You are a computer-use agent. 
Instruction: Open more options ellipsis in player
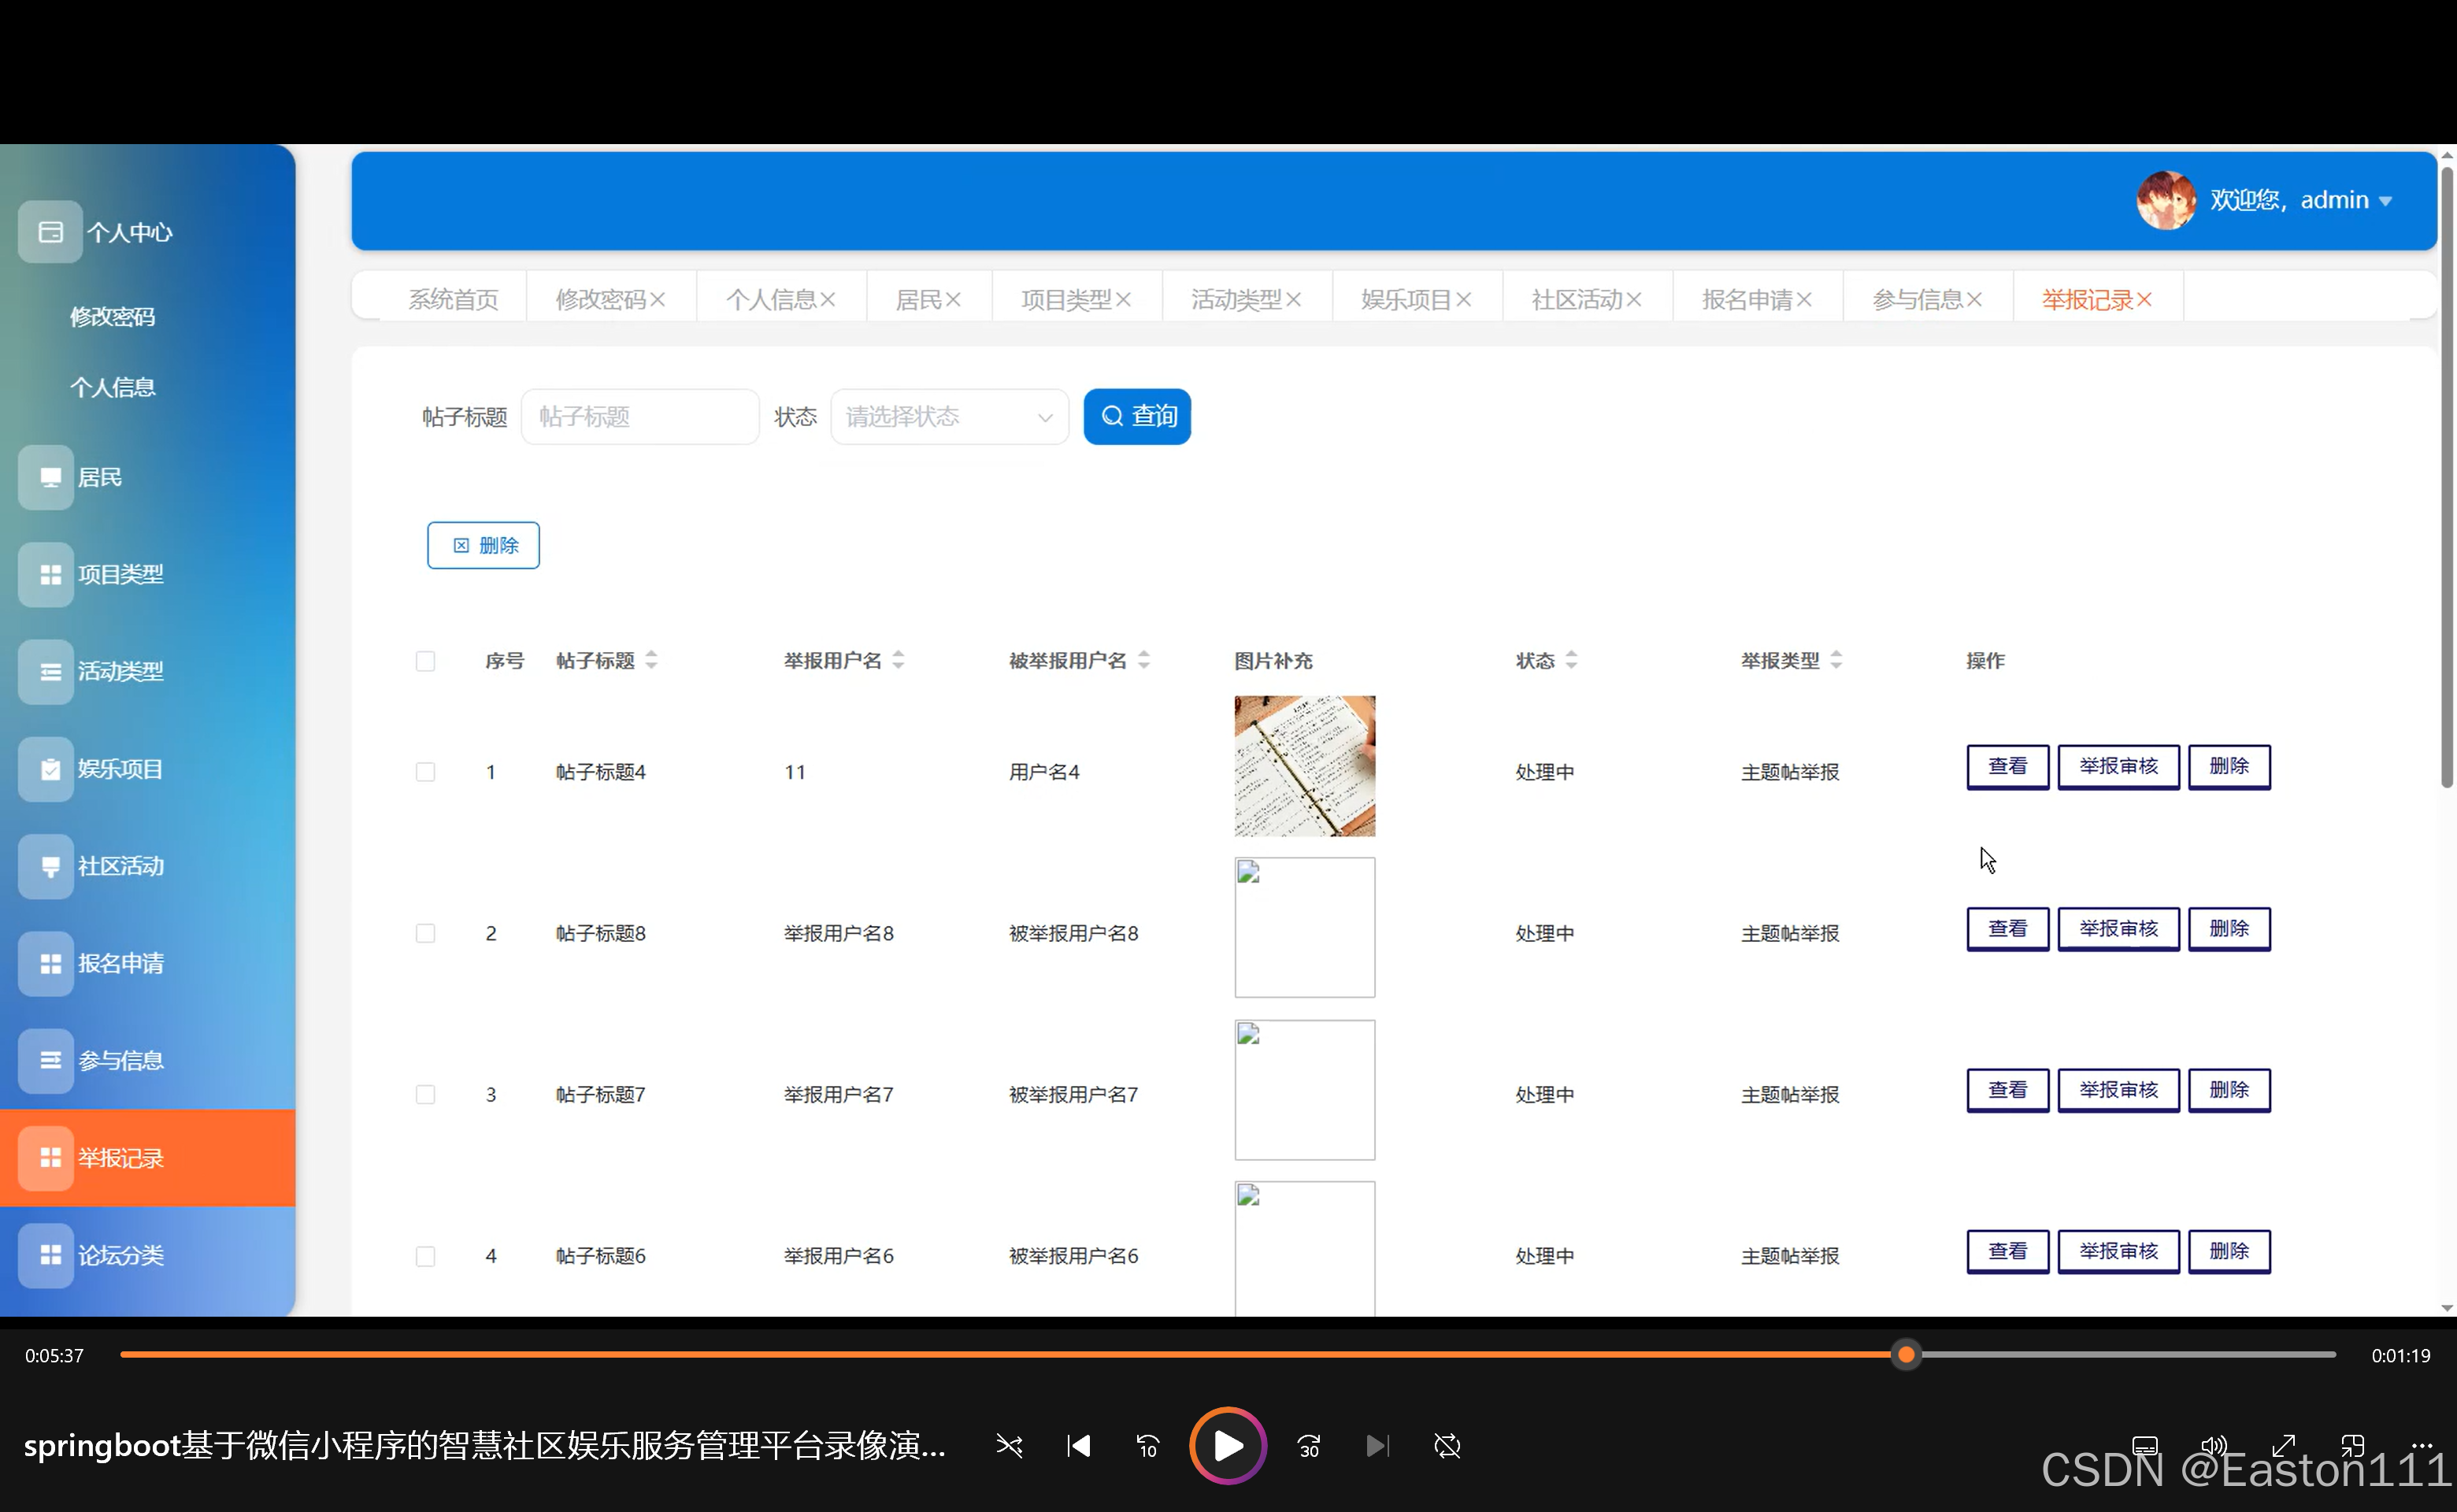tap(2422, 1445)
